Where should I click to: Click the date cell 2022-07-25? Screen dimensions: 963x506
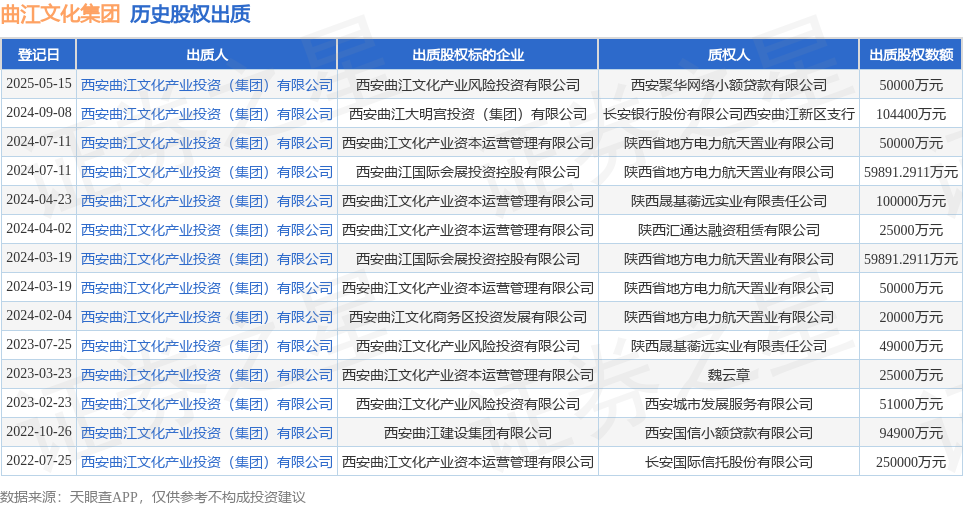[39, 461]
